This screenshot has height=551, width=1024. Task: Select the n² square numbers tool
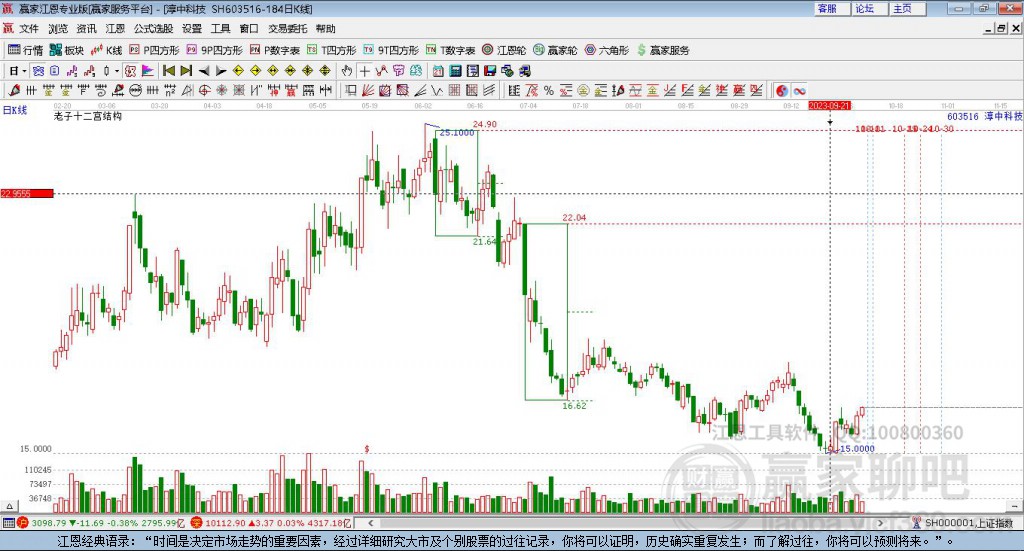point(170,91)
